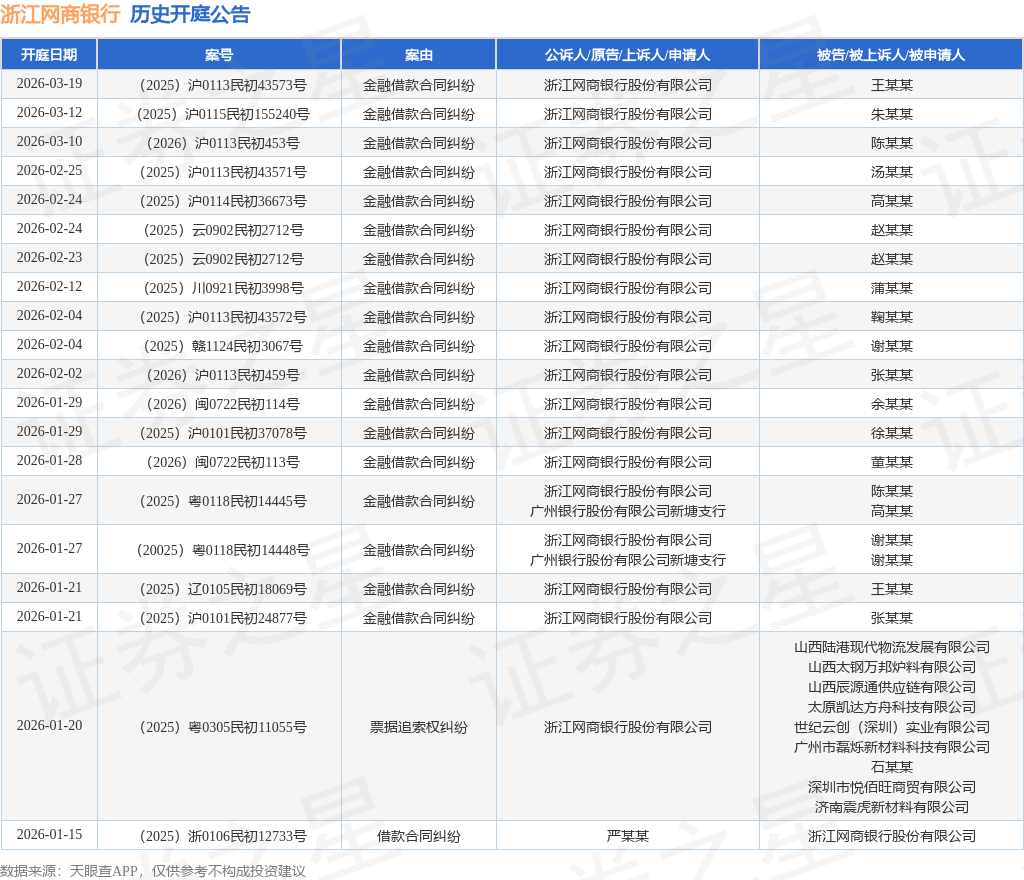
Task: Click defendant 徐某某
Action: (x=891, y=433)
